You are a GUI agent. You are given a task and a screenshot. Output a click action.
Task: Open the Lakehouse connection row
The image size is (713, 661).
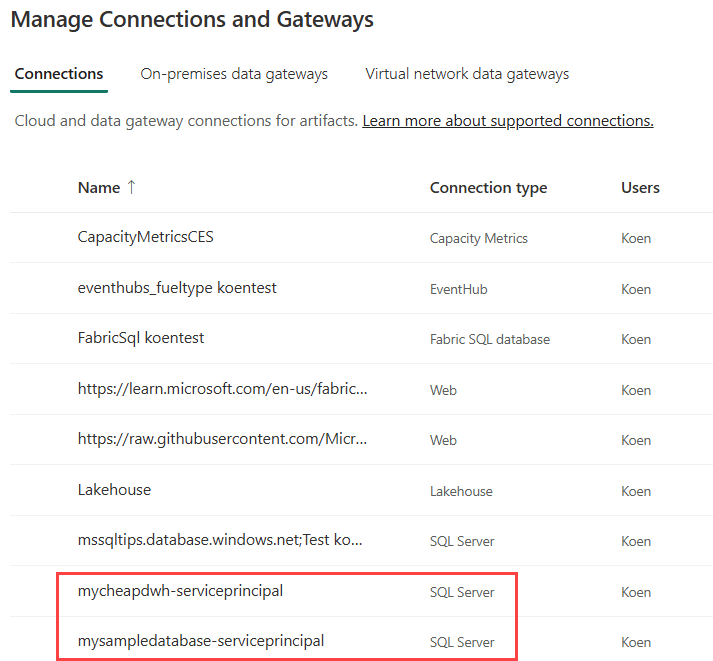point(114,490)
